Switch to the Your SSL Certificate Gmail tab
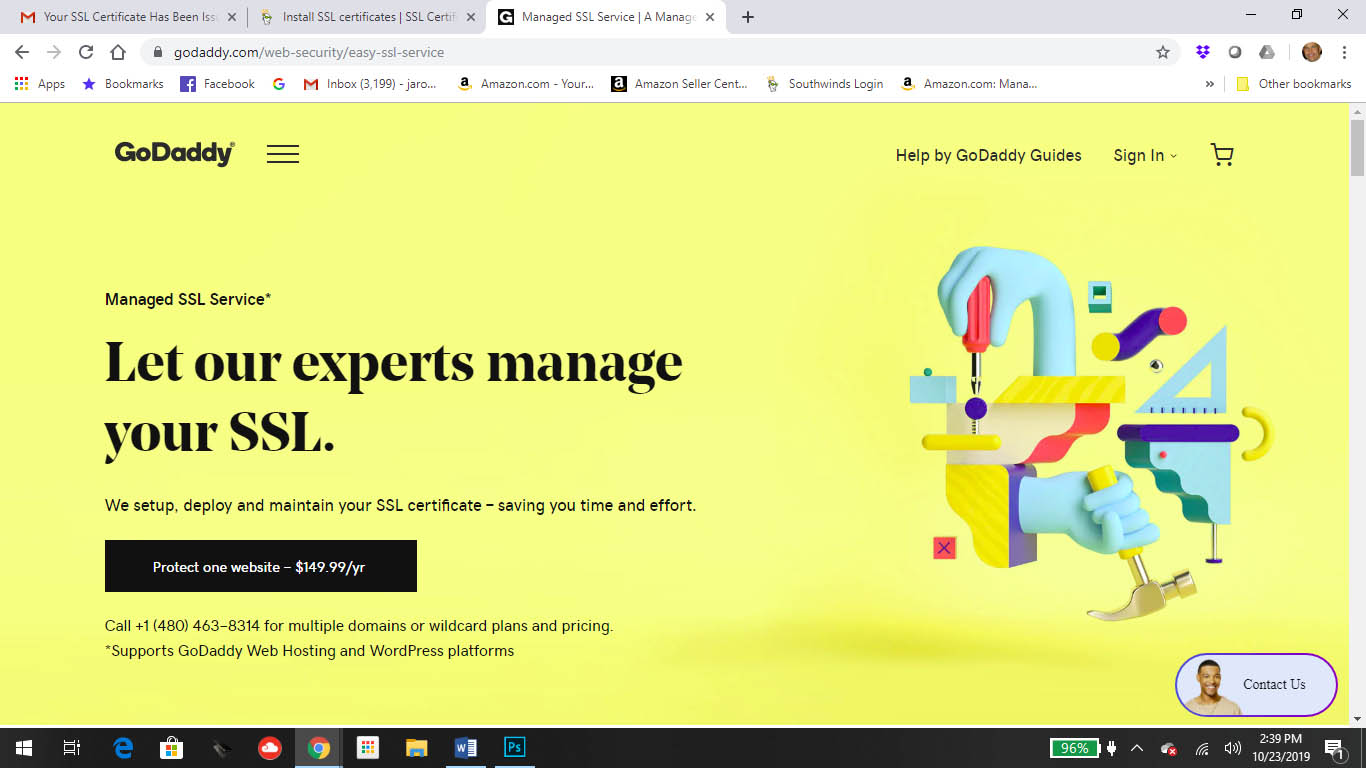The width and height of the screenshot is (1366, 768). click(x=129, y=17)
